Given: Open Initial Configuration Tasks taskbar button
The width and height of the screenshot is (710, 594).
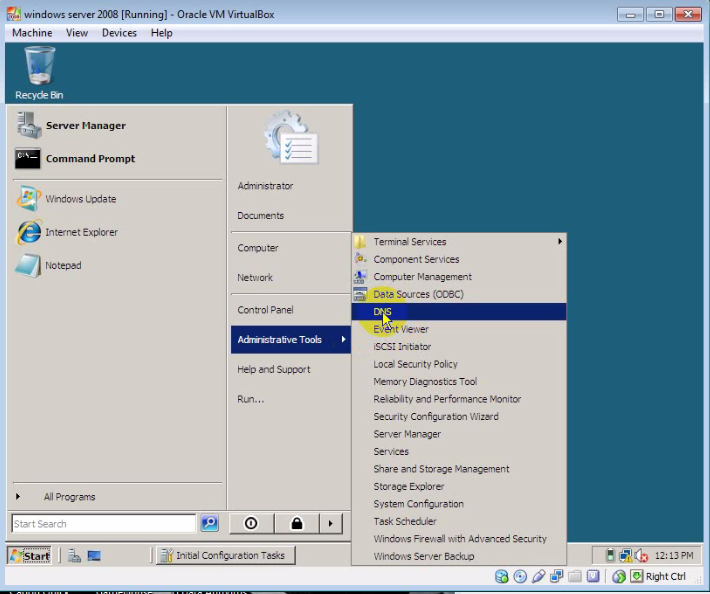Looking at the screenshot, I should pyautogui.click(x=225, y=556).
